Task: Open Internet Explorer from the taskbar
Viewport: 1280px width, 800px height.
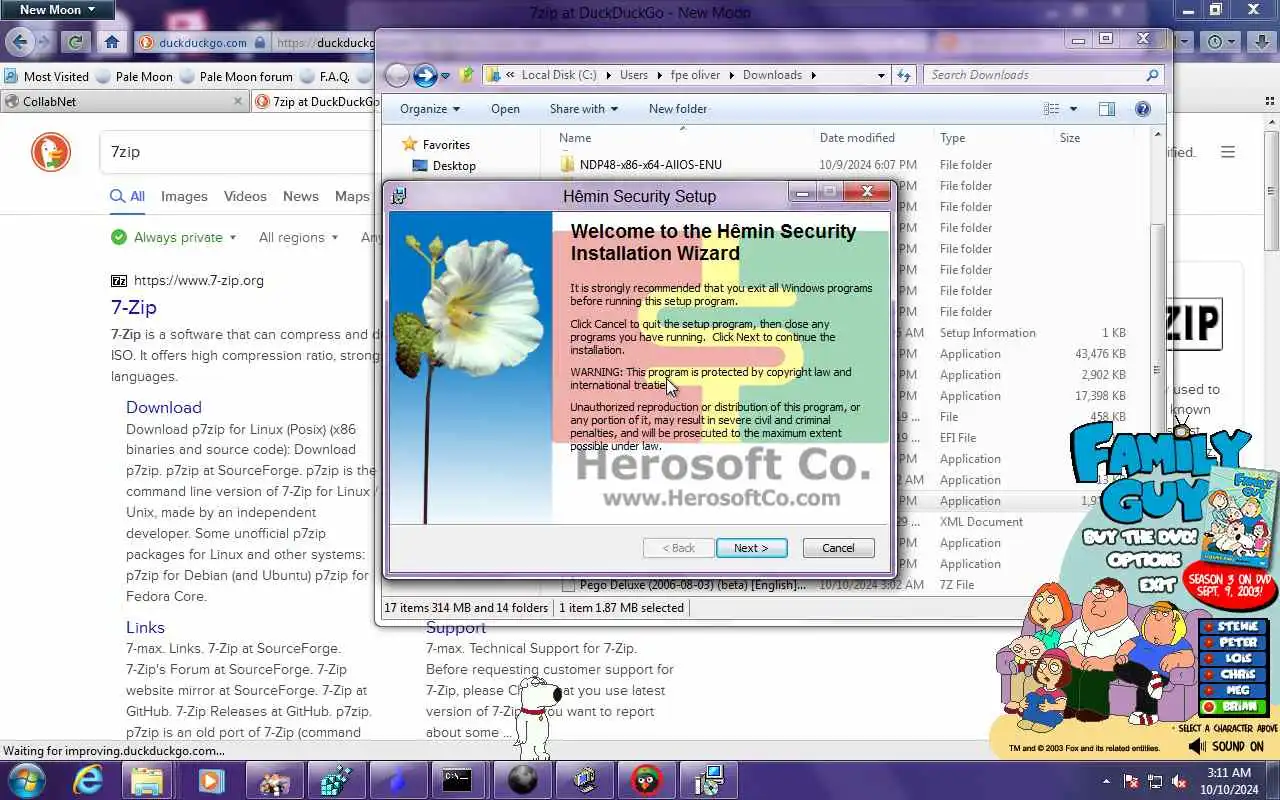Action: point(88,780)
